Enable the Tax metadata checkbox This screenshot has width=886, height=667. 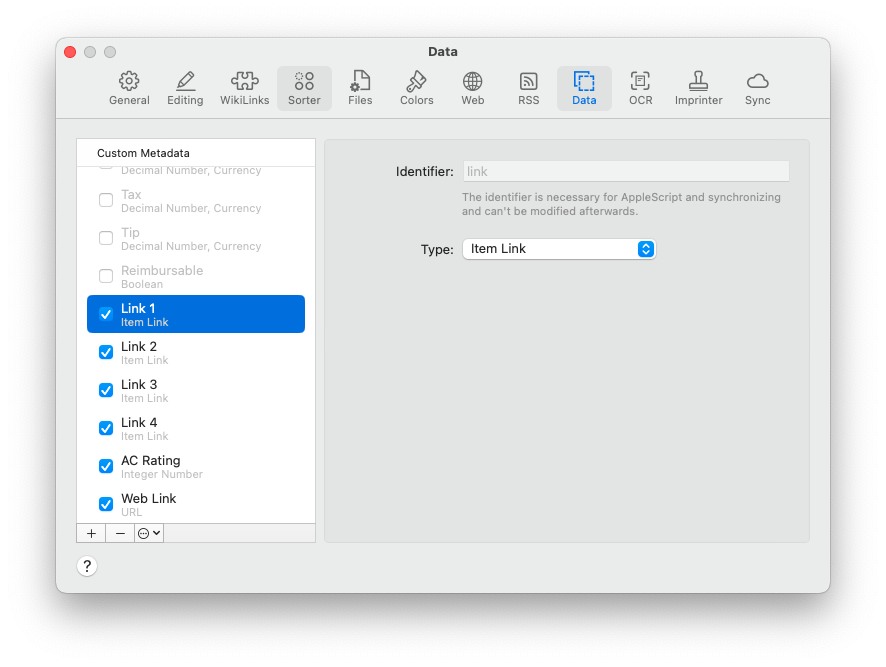coord(106,200)
